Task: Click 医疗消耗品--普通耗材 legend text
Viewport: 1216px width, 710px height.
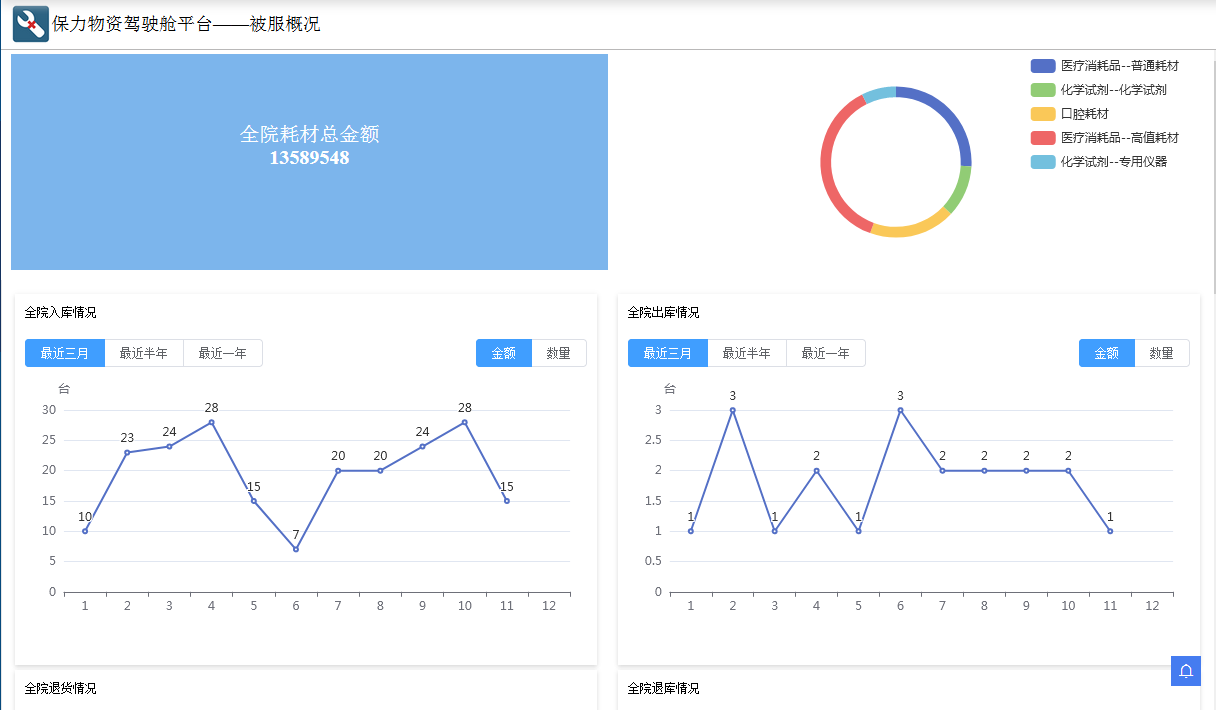Action: [1119, 66]
